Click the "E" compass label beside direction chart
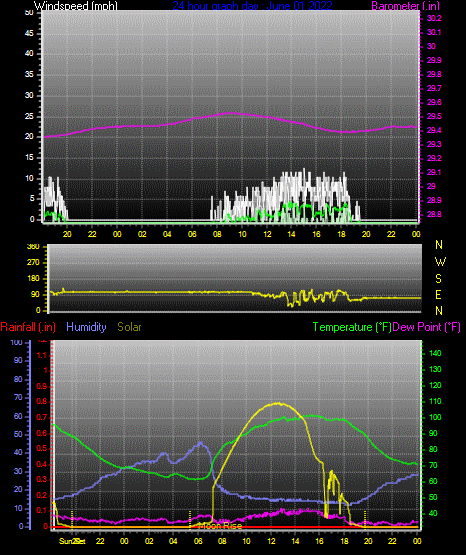The image size is (466, 555). click(438, 295)
